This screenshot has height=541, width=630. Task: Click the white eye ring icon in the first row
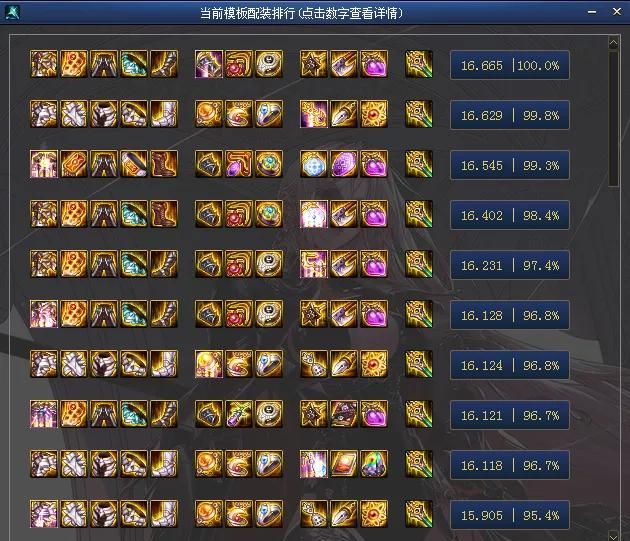(269, 64)
